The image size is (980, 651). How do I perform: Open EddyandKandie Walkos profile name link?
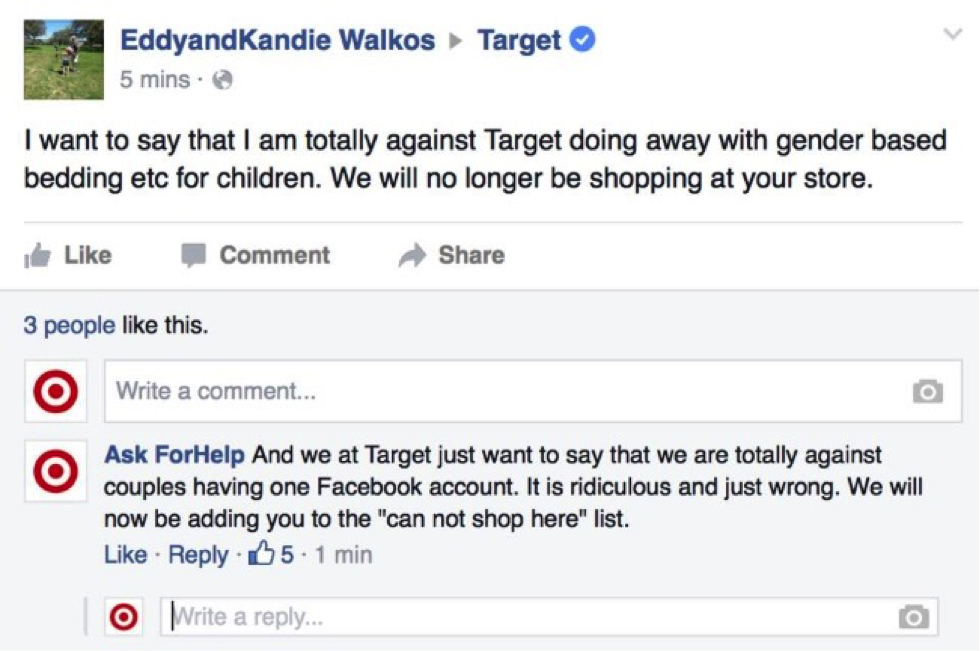[x=278, y=40]
